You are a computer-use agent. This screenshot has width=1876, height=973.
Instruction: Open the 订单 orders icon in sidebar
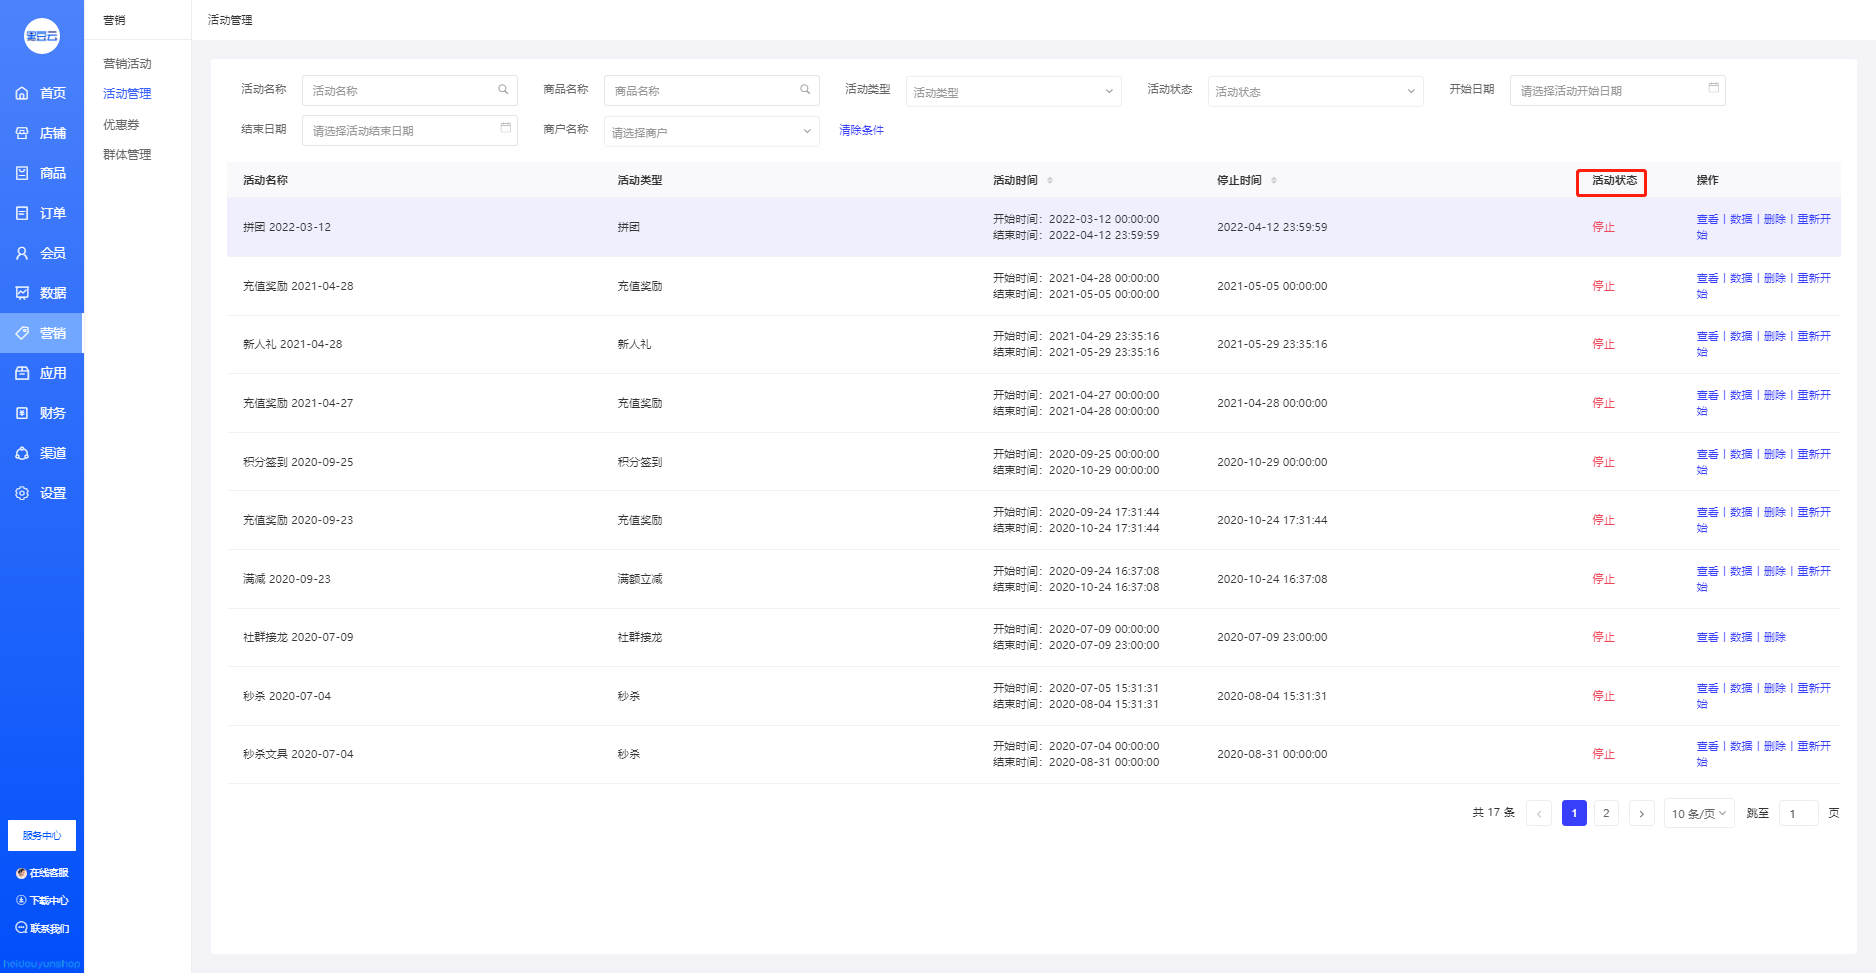tap(22, 213)
